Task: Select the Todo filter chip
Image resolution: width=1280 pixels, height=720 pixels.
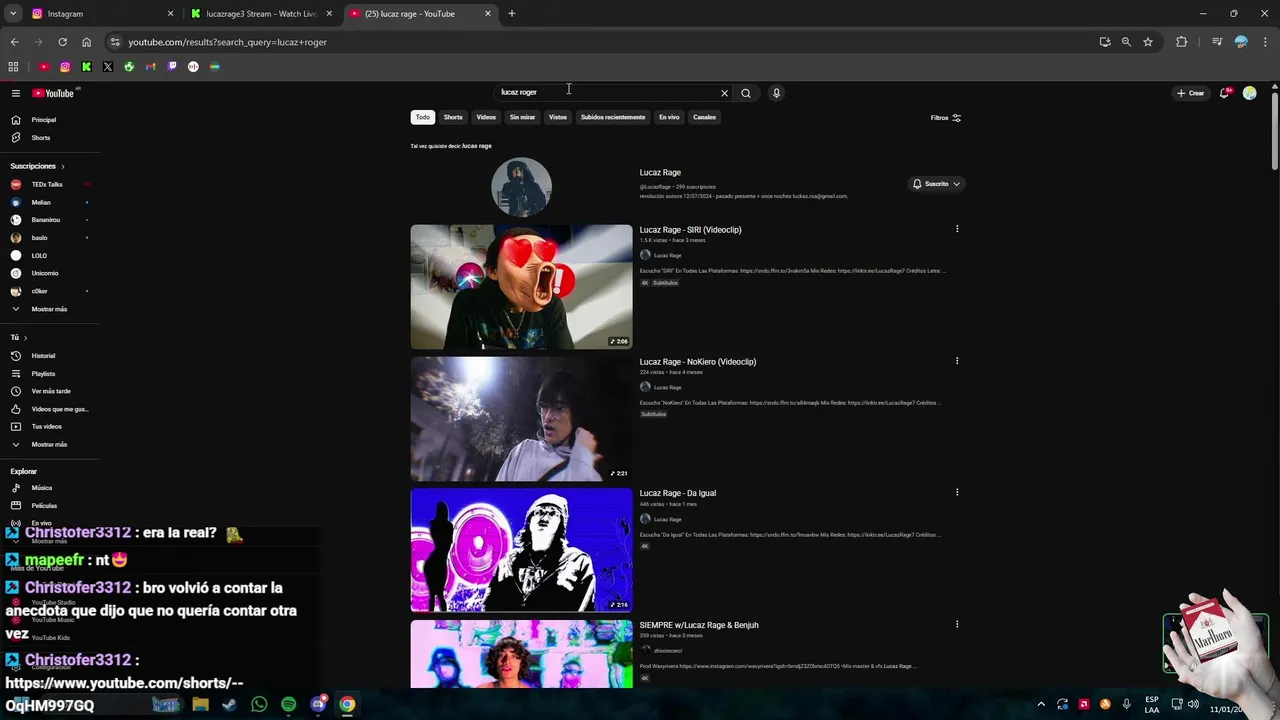Action: [423, 117]
